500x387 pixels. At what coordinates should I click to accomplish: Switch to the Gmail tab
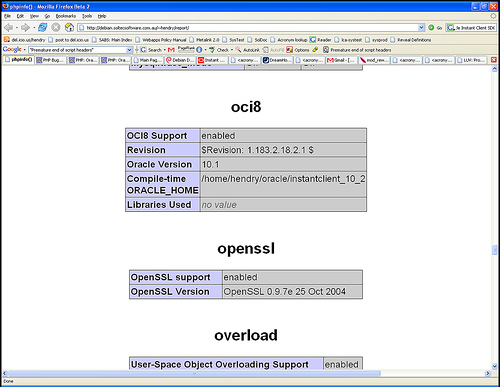342,60
